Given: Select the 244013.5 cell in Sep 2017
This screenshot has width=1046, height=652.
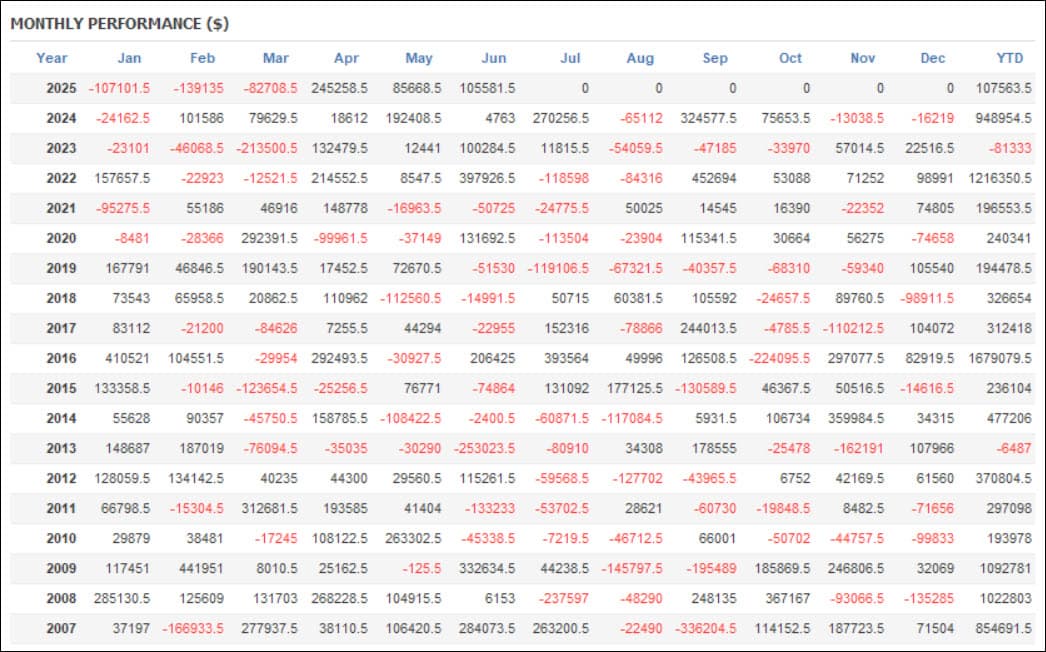Looking at the screenshot, I should (x=708, y=328).
